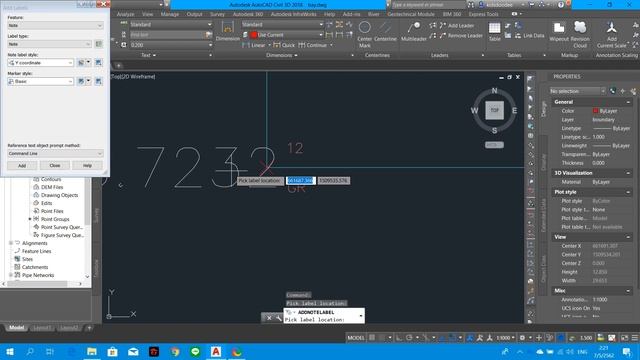The width and height of the screenshot is (640, 360).
Task: Click the command line input area
Action: (322, 320)
